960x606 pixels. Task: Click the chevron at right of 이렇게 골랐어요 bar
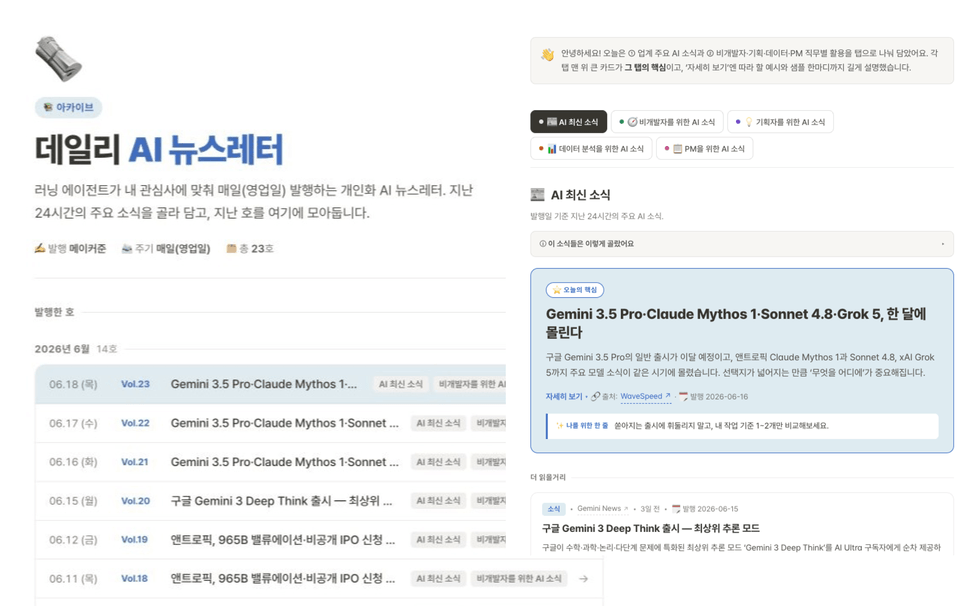coord(942,244)
